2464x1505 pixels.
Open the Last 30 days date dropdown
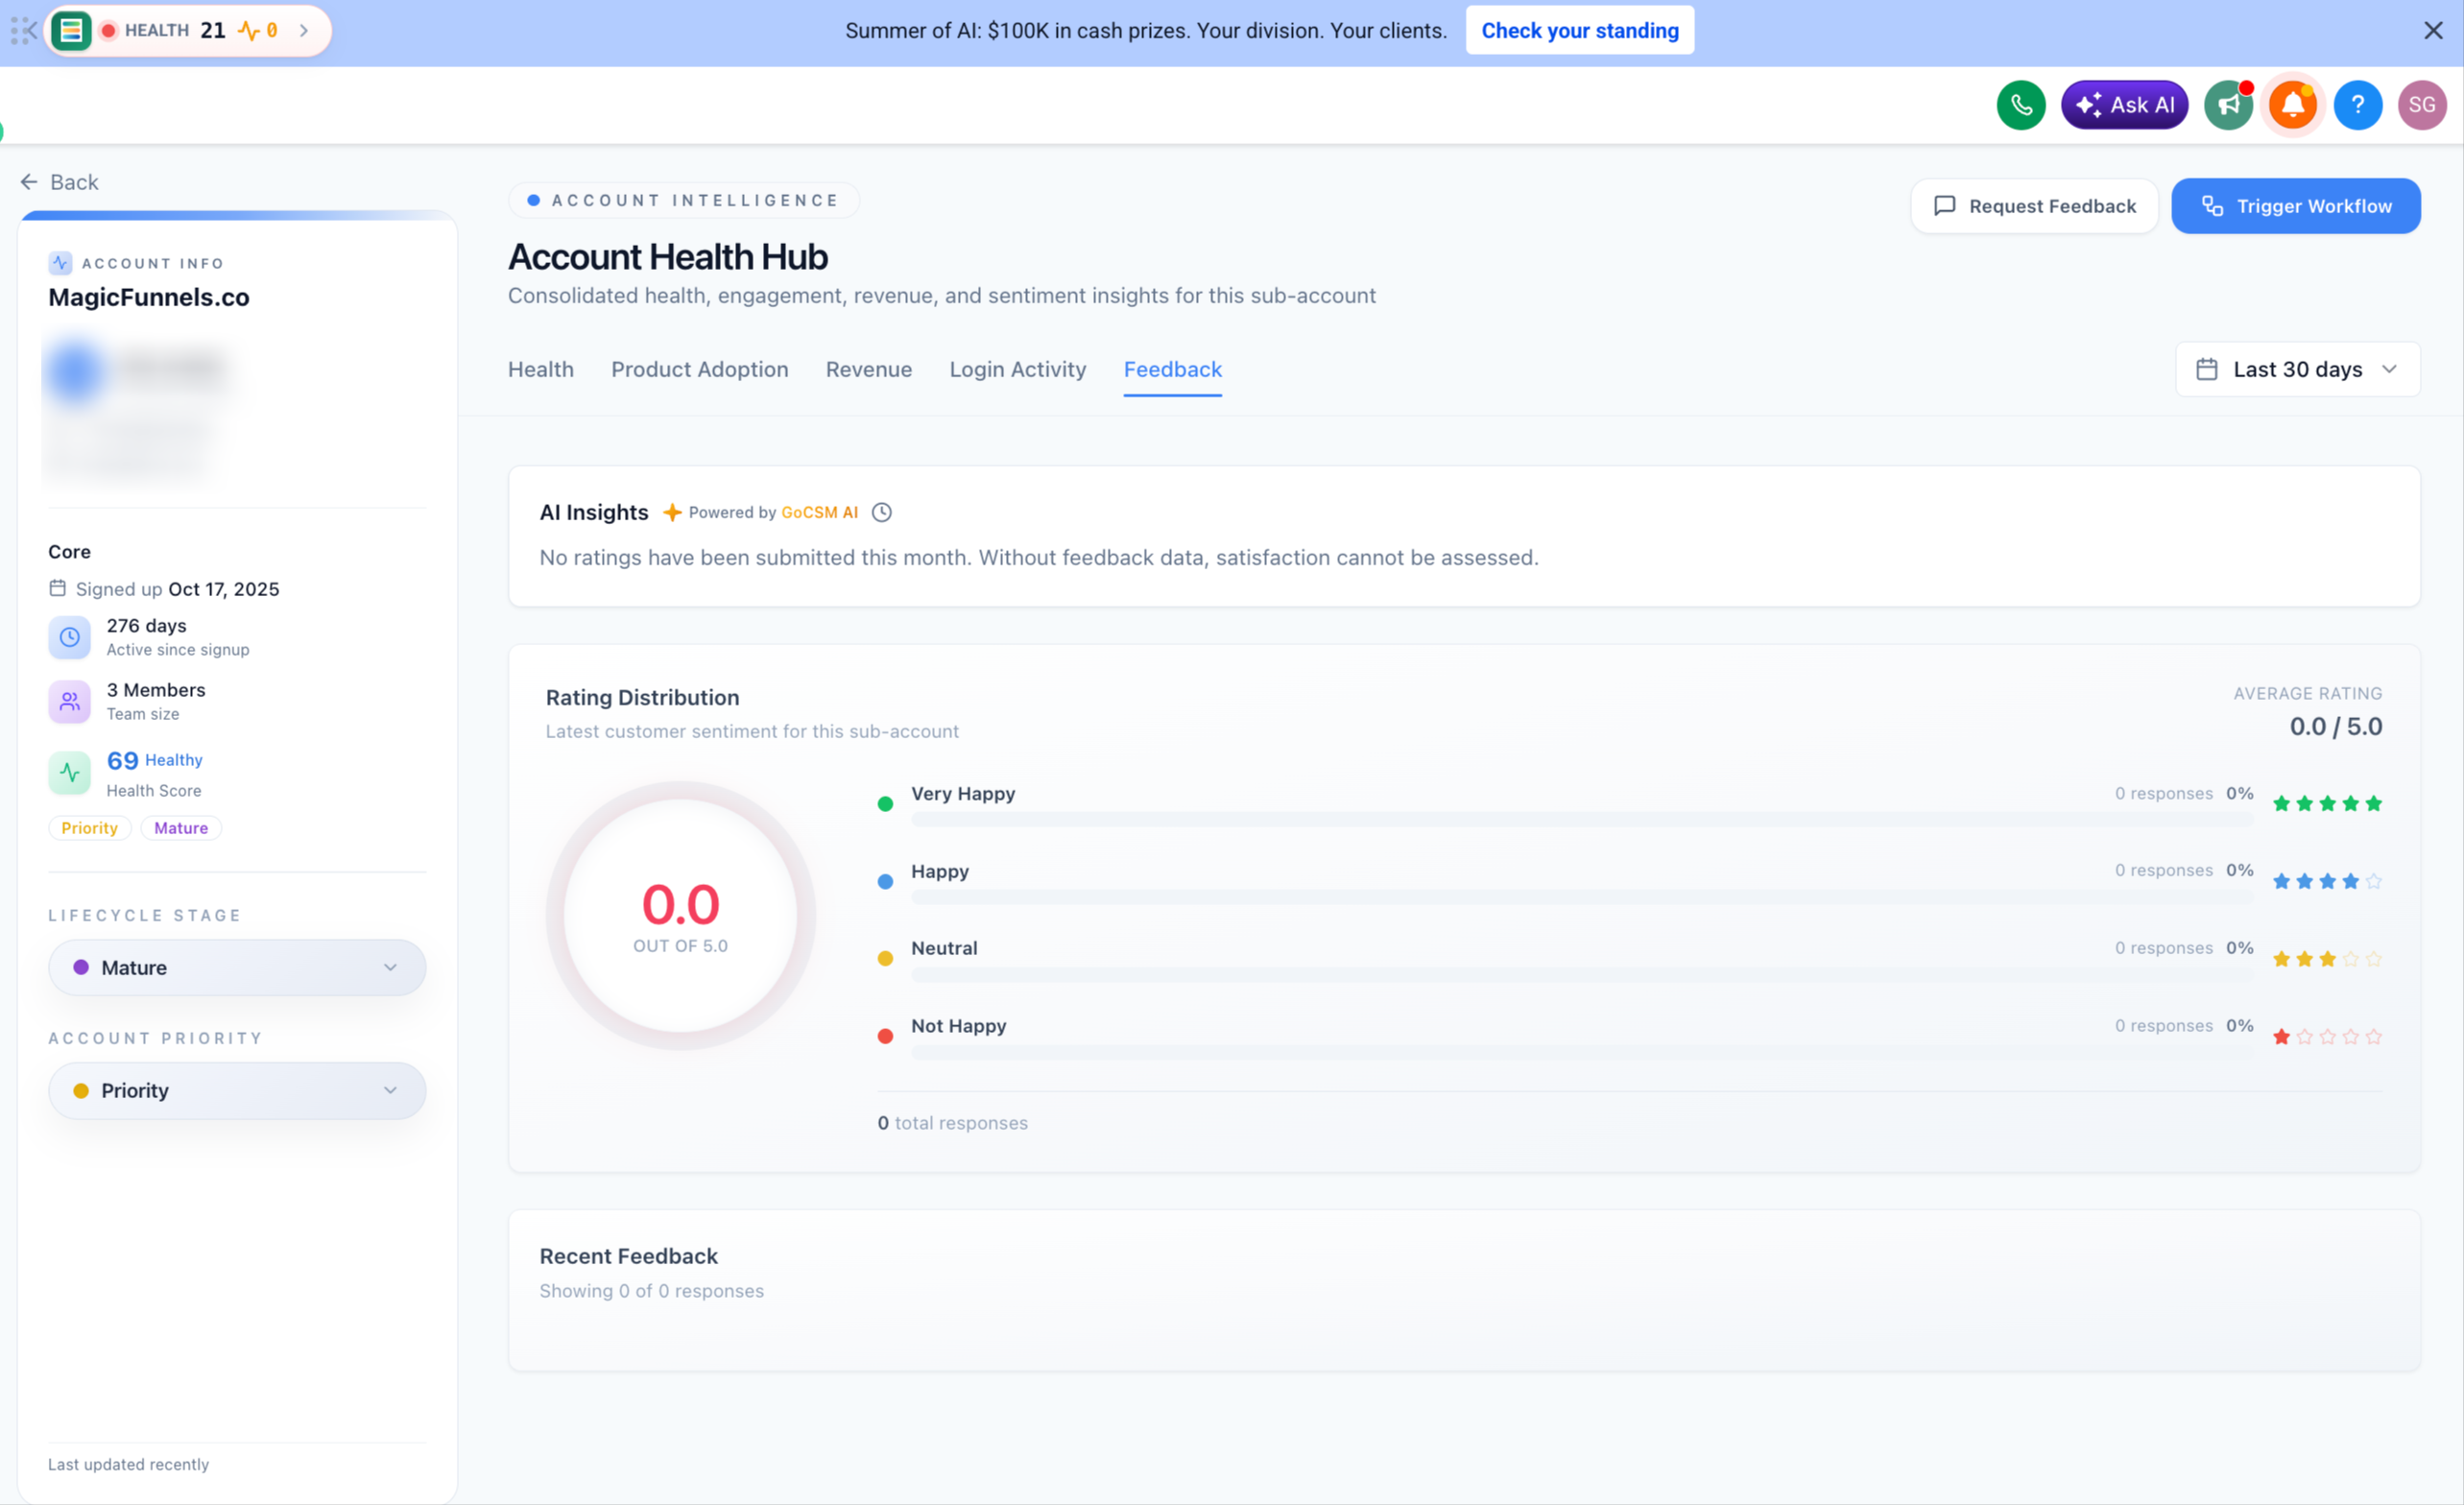coord(2298,369)
